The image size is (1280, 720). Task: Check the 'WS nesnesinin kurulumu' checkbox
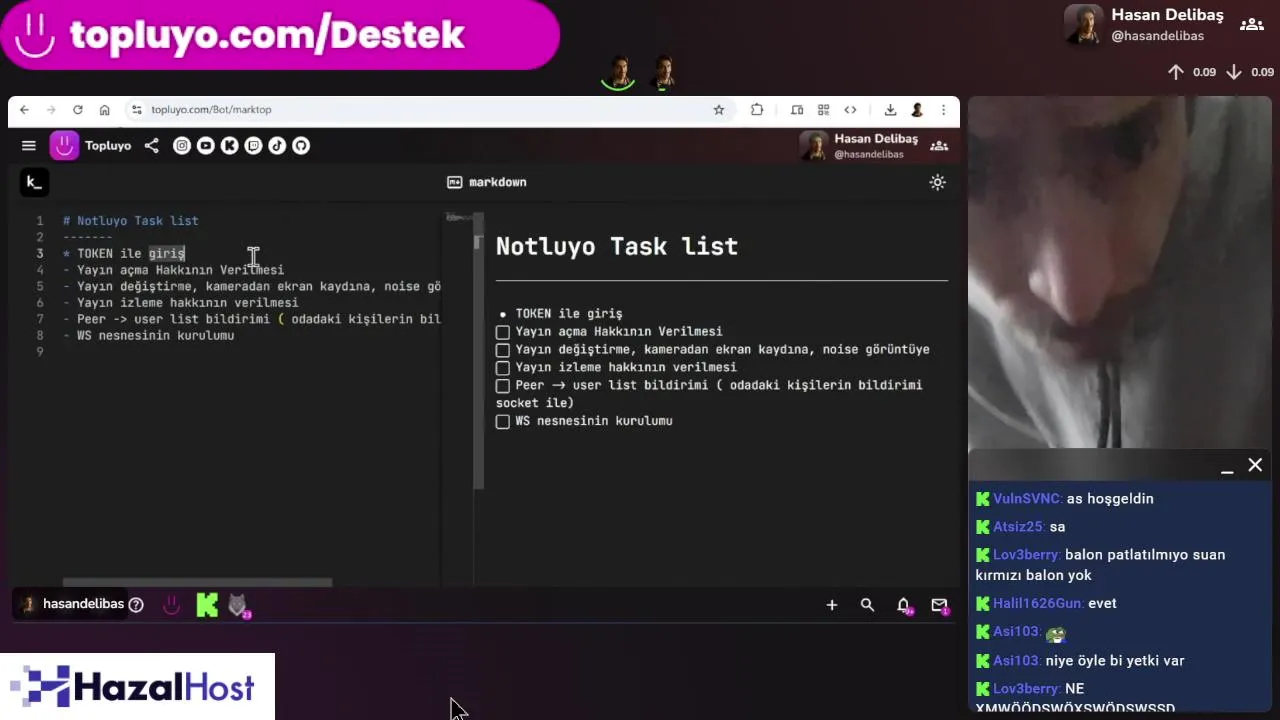[x=503, y=422]
